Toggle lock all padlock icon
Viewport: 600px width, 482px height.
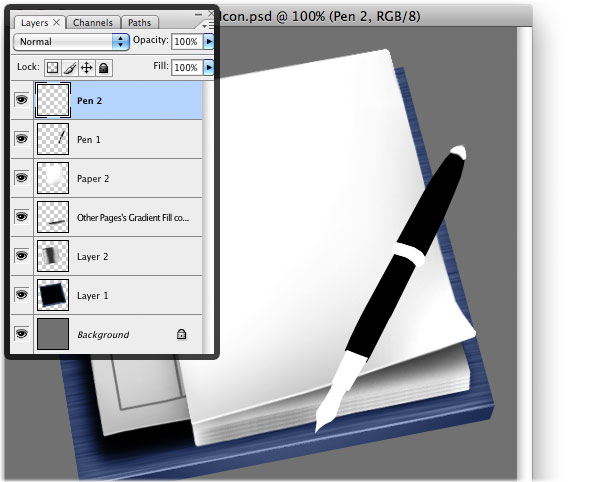click(104, 68)
